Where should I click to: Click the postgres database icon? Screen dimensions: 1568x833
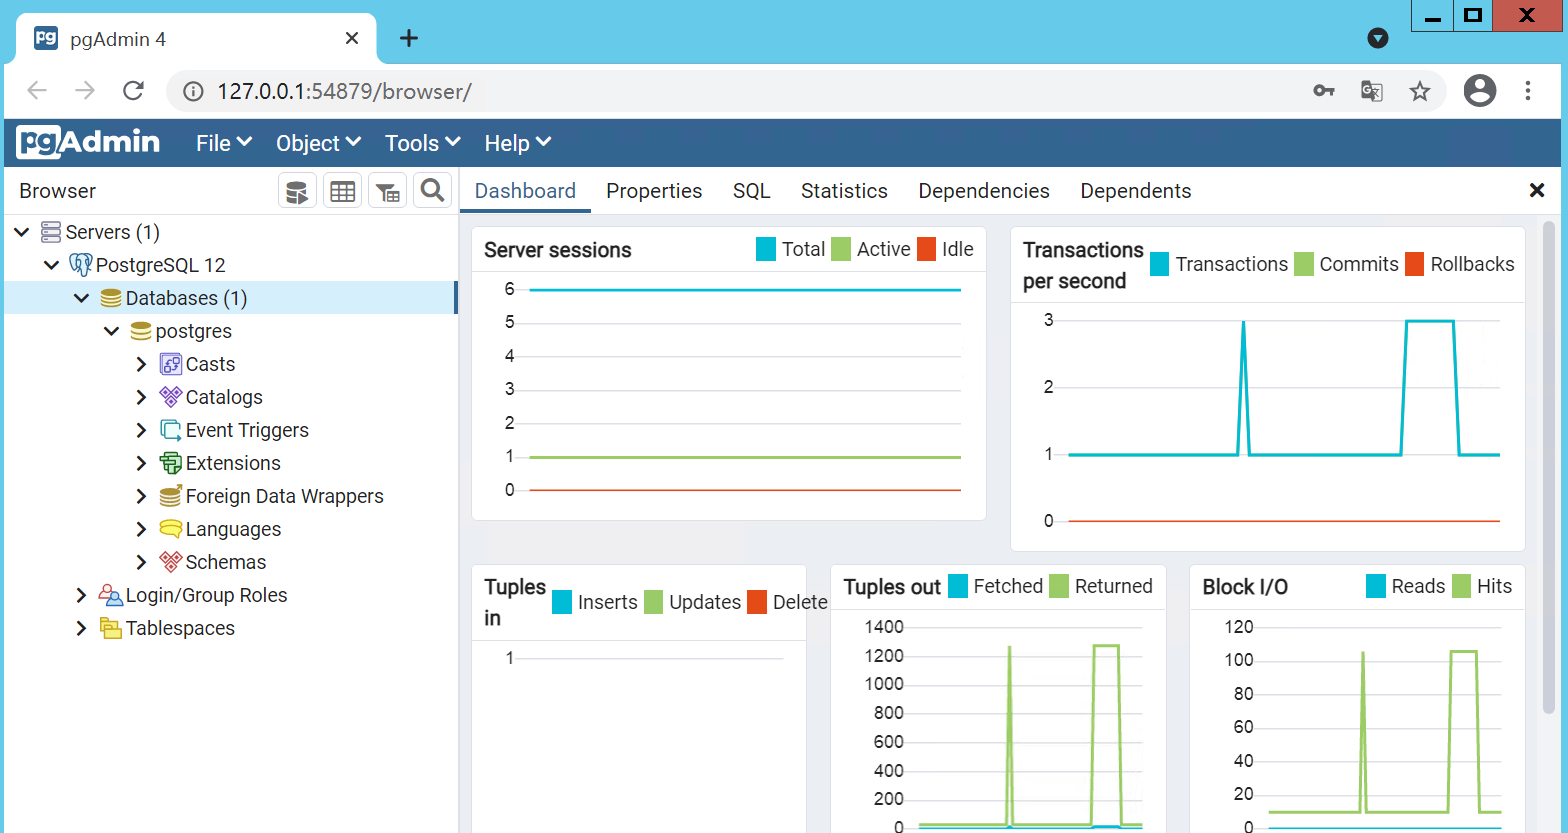141,331
